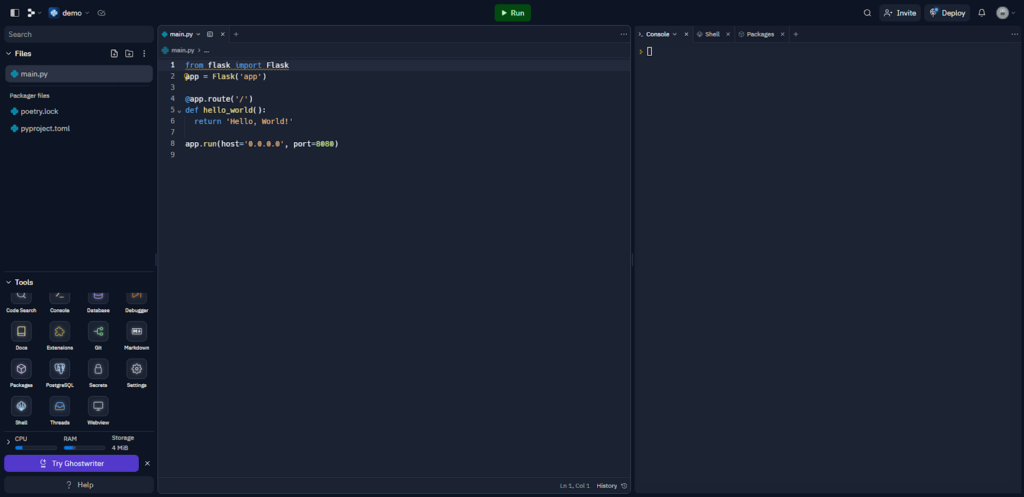Dismiss the Try Ghostwriter banner

(147, 463)
